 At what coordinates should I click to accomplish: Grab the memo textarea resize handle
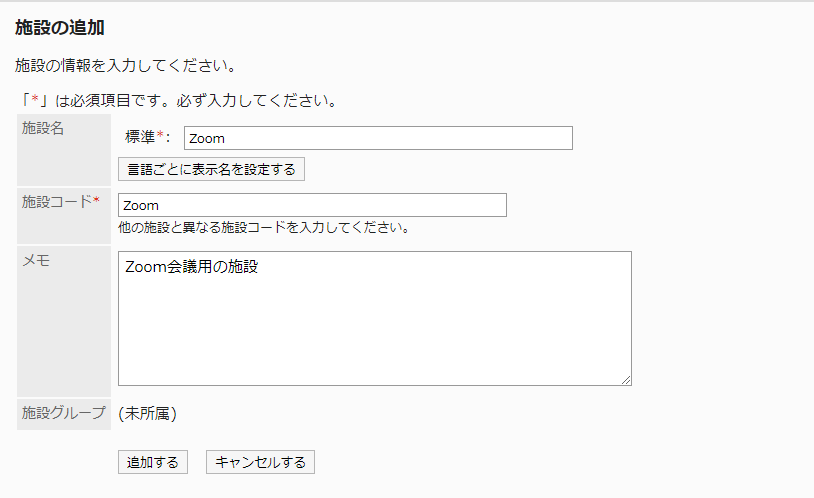tap(626, 380)
